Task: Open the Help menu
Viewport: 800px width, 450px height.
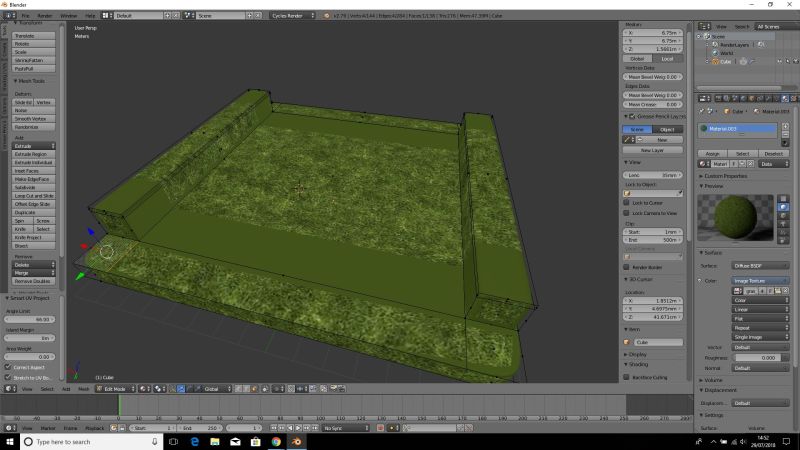Action: [90, 16]
